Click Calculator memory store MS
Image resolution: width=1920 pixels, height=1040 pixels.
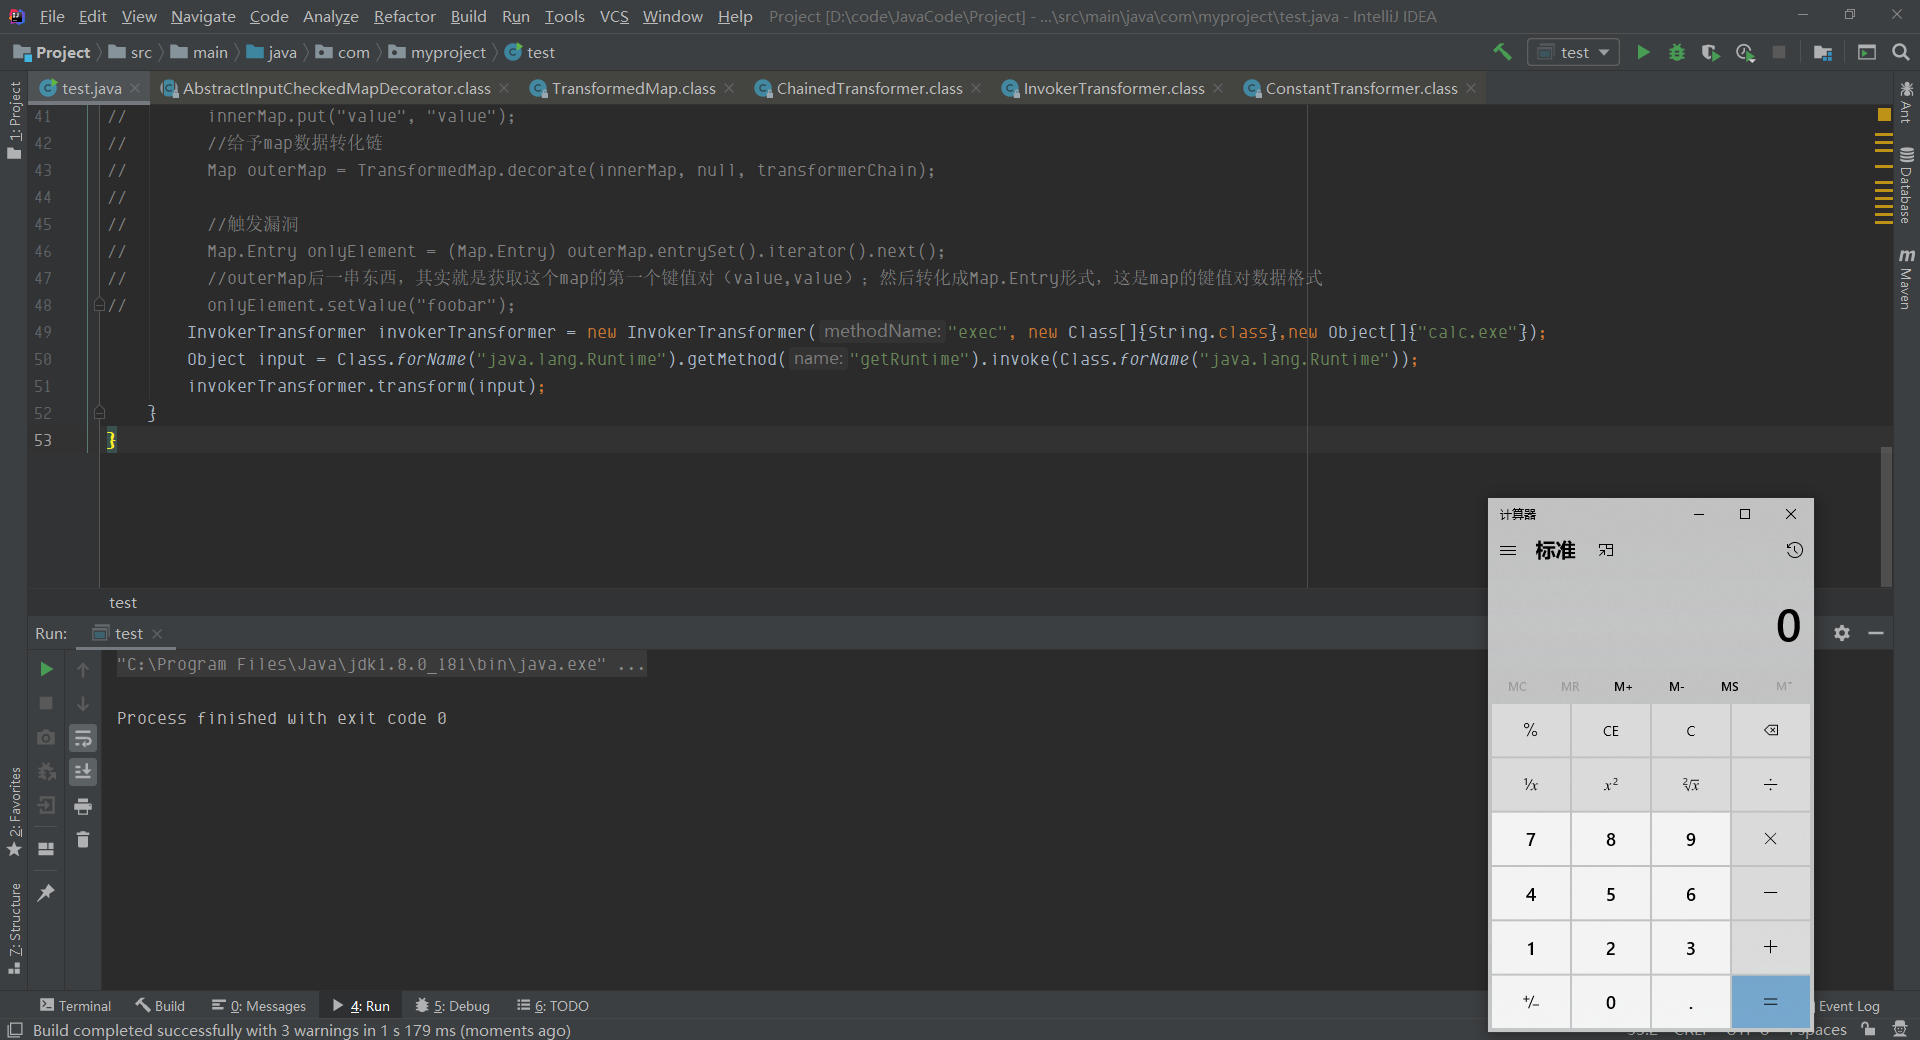(x=1729, y=686)
